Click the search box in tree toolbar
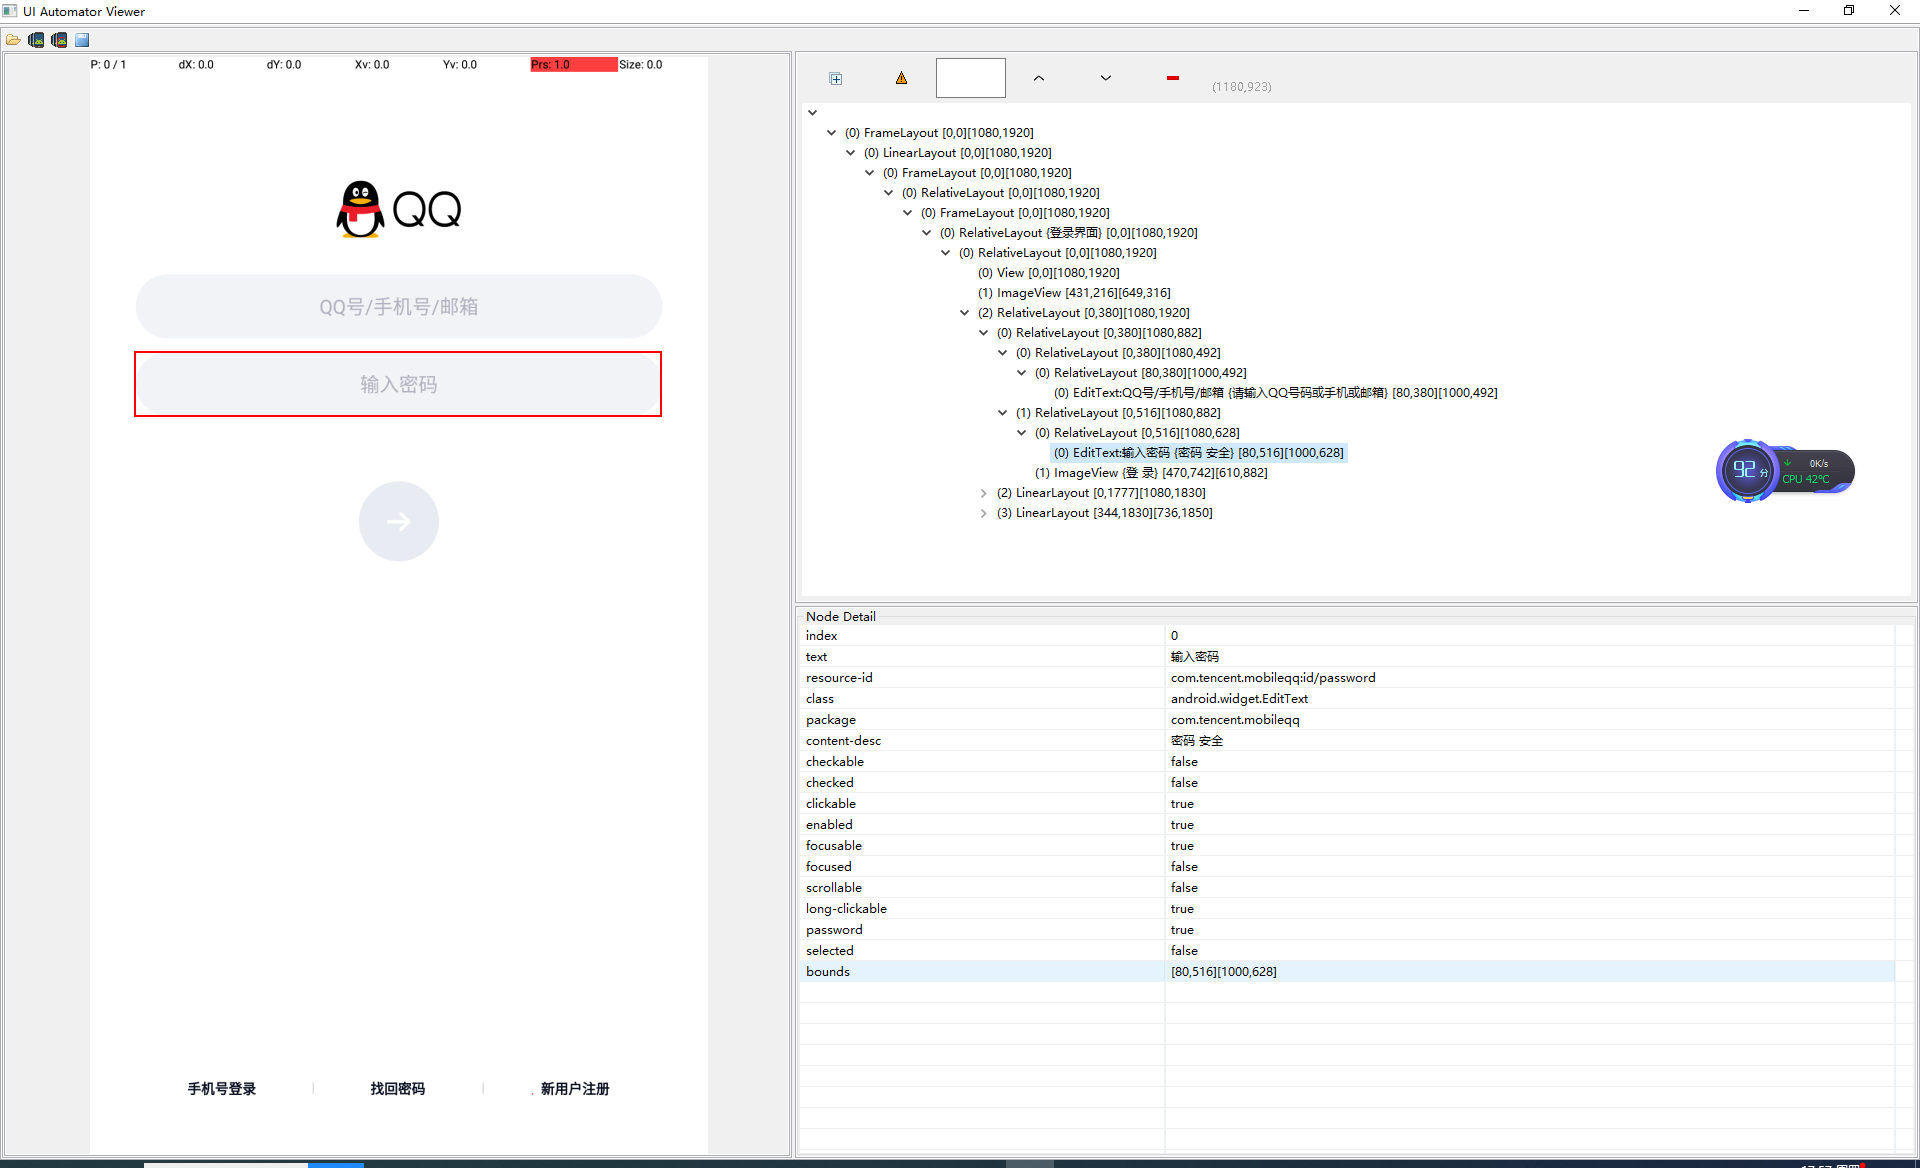The height and width of the screenshot is (1168, 1920). click(970, 78)
